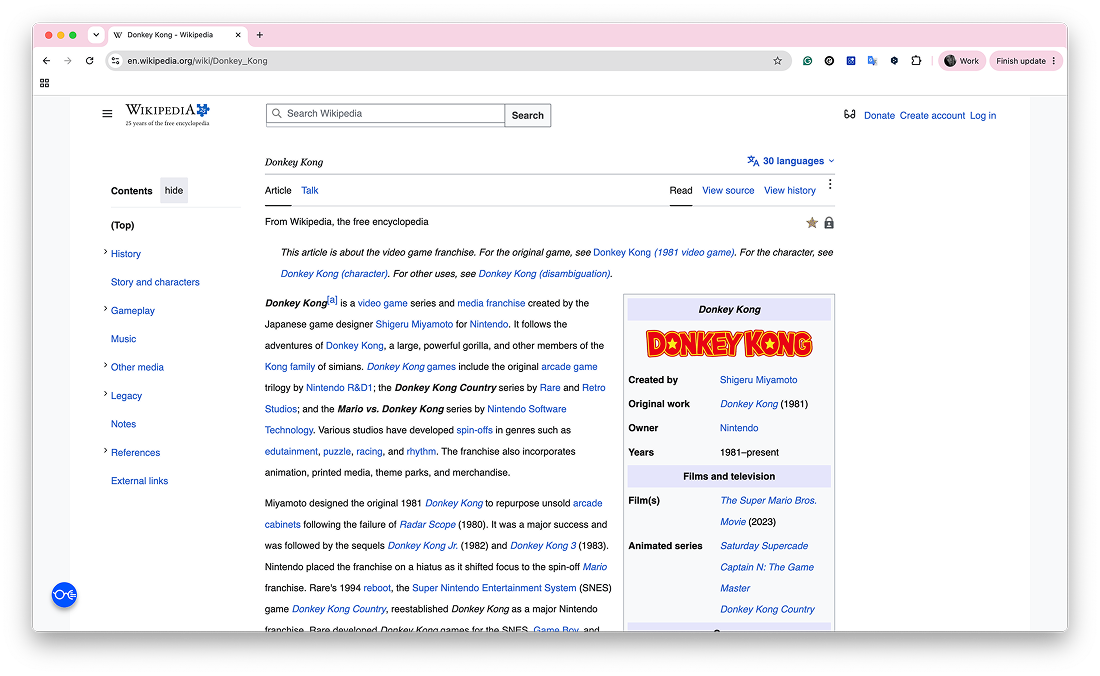Expand the Gameplay section in contents
Viewport: 1100px width, 676px height.
pos(105,309)
